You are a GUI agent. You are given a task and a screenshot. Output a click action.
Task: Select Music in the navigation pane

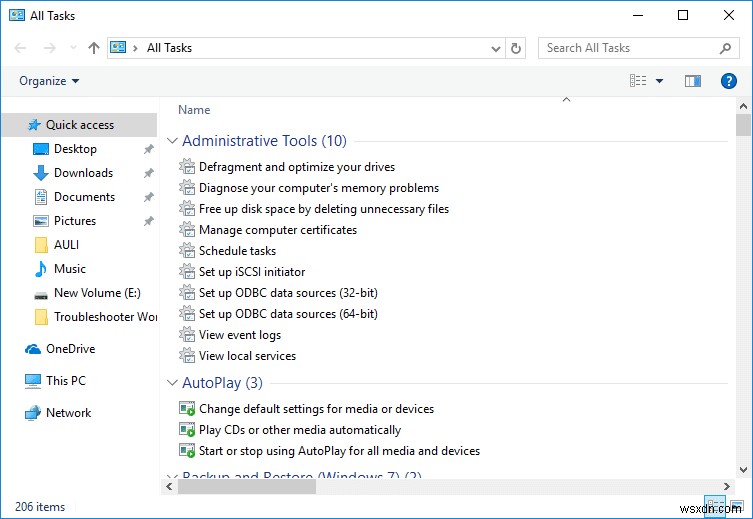(x=70, y=269)
